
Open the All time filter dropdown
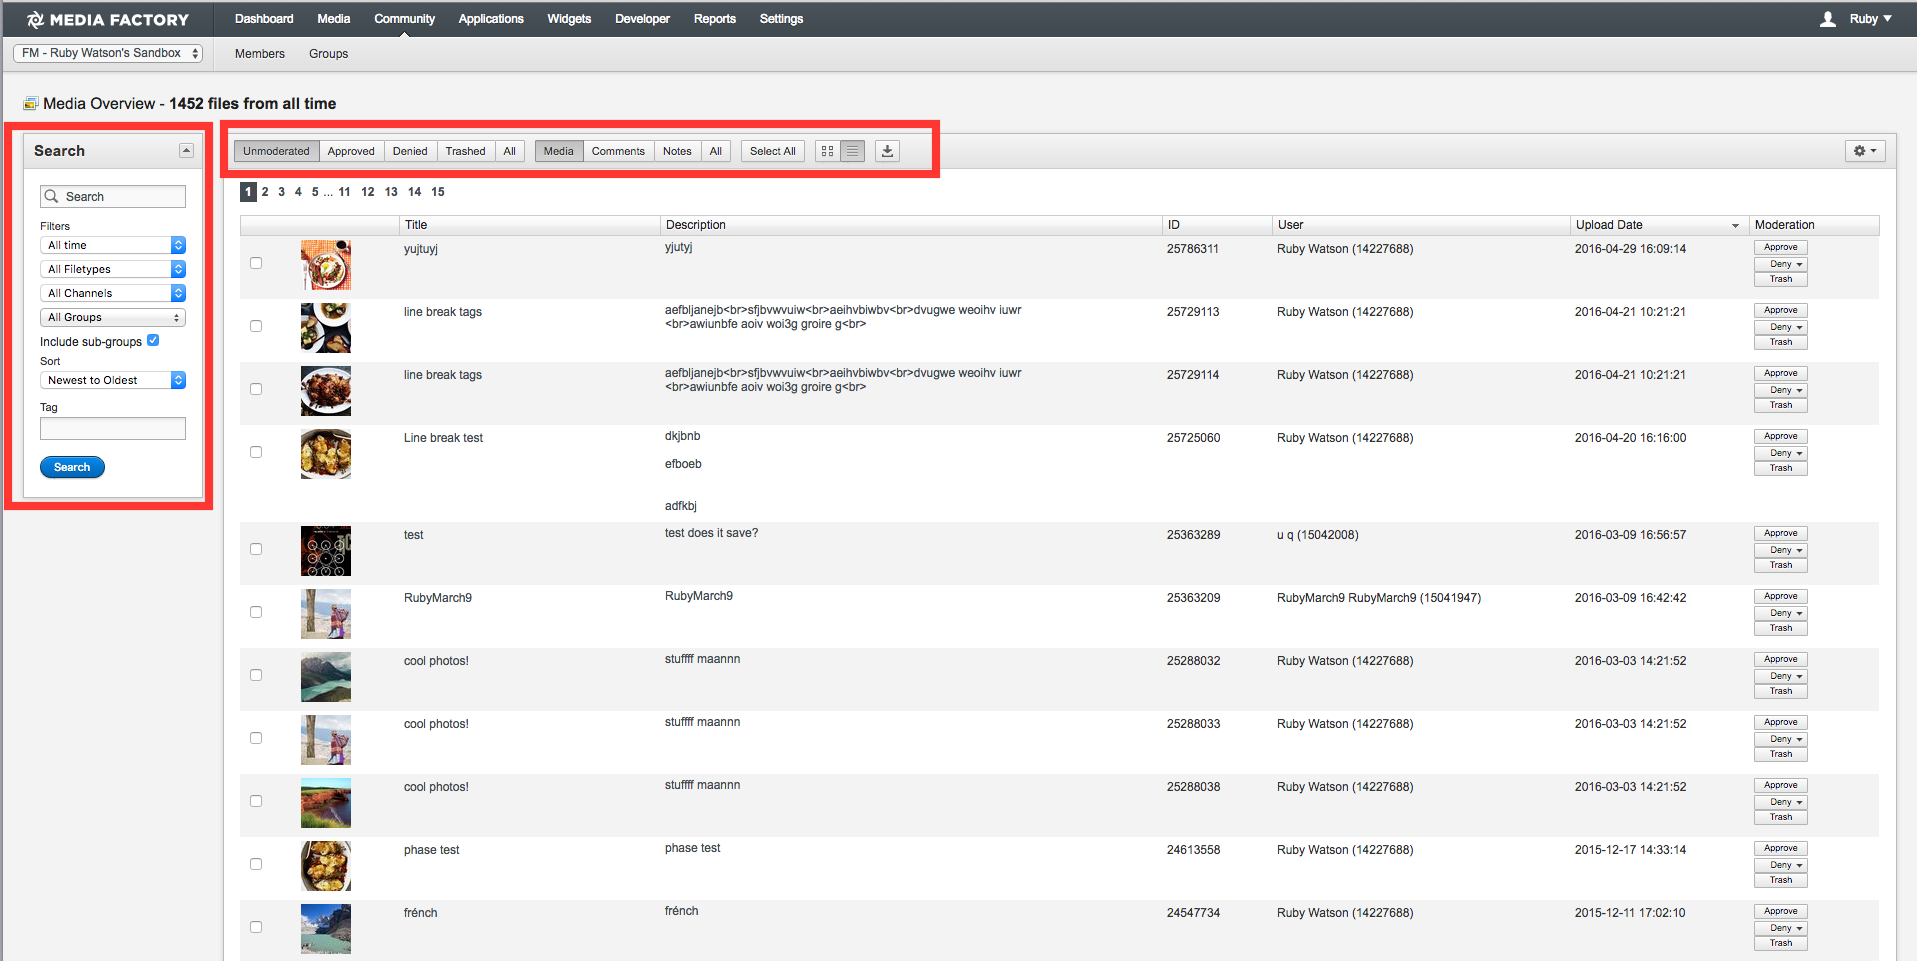click(113, 245)
